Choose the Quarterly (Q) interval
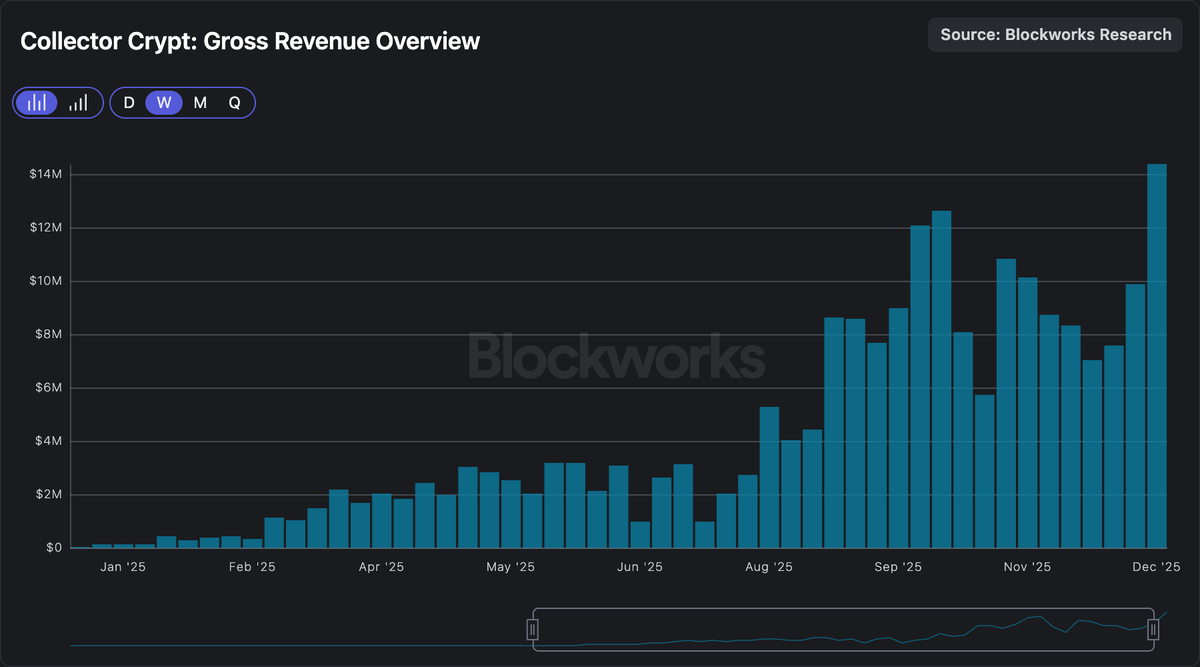This screenshot has height=667, width=1200. [234, 103]
